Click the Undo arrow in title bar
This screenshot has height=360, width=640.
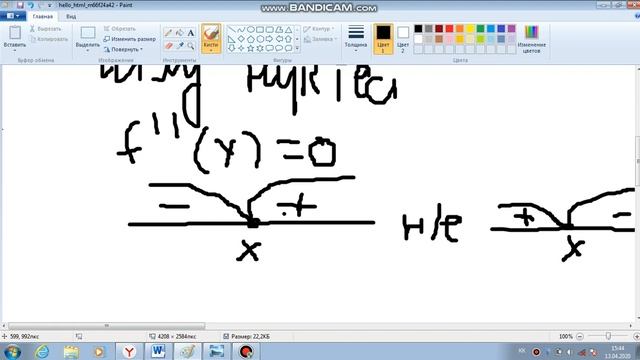30,5
